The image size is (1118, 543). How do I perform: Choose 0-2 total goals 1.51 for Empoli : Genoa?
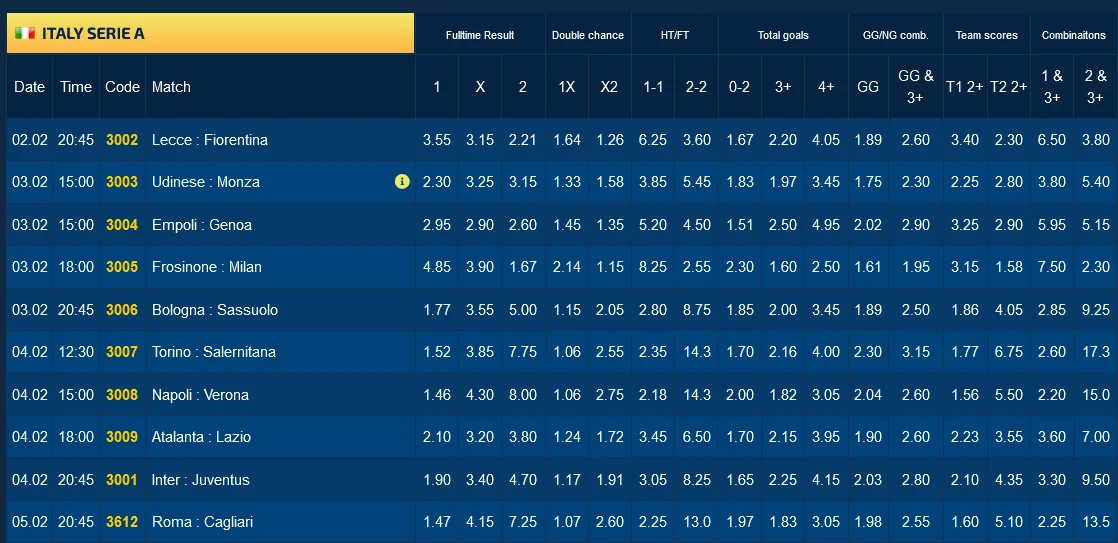(x=739, y=225)
